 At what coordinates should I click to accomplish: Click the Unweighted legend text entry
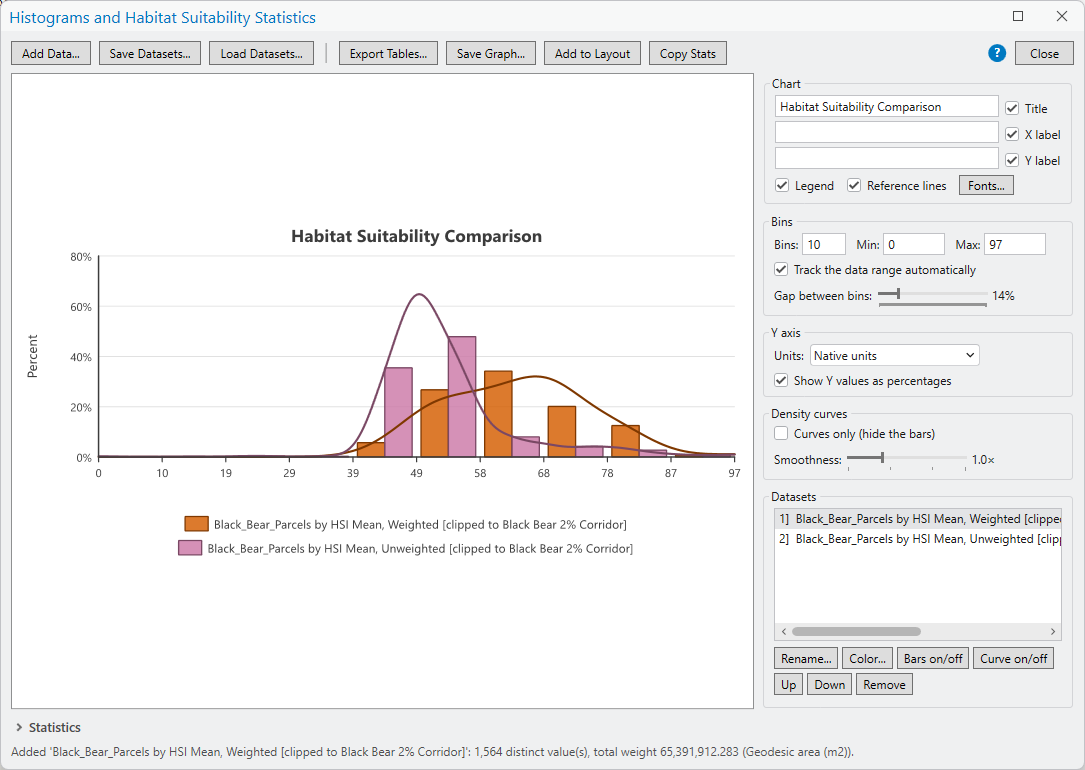click(x=420, y=549)
